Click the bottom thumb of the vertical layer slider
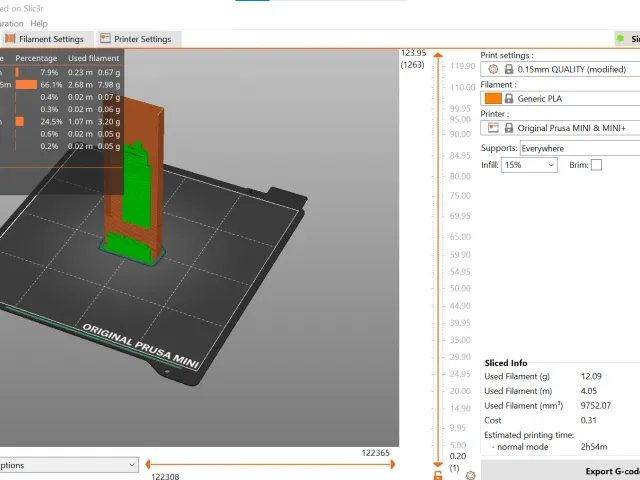Viewport: 640px width, 480px height. point(438,464)
